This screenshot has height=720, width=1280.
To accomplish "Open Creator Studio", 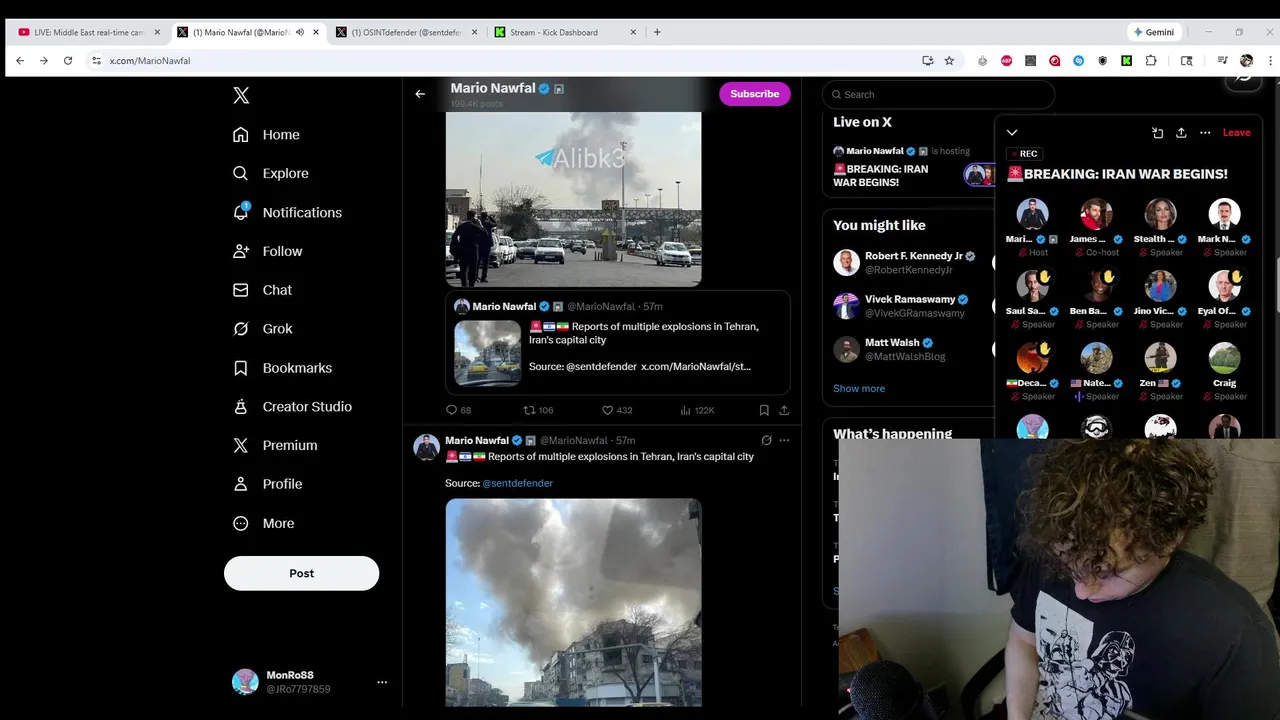I will point(292,407).
